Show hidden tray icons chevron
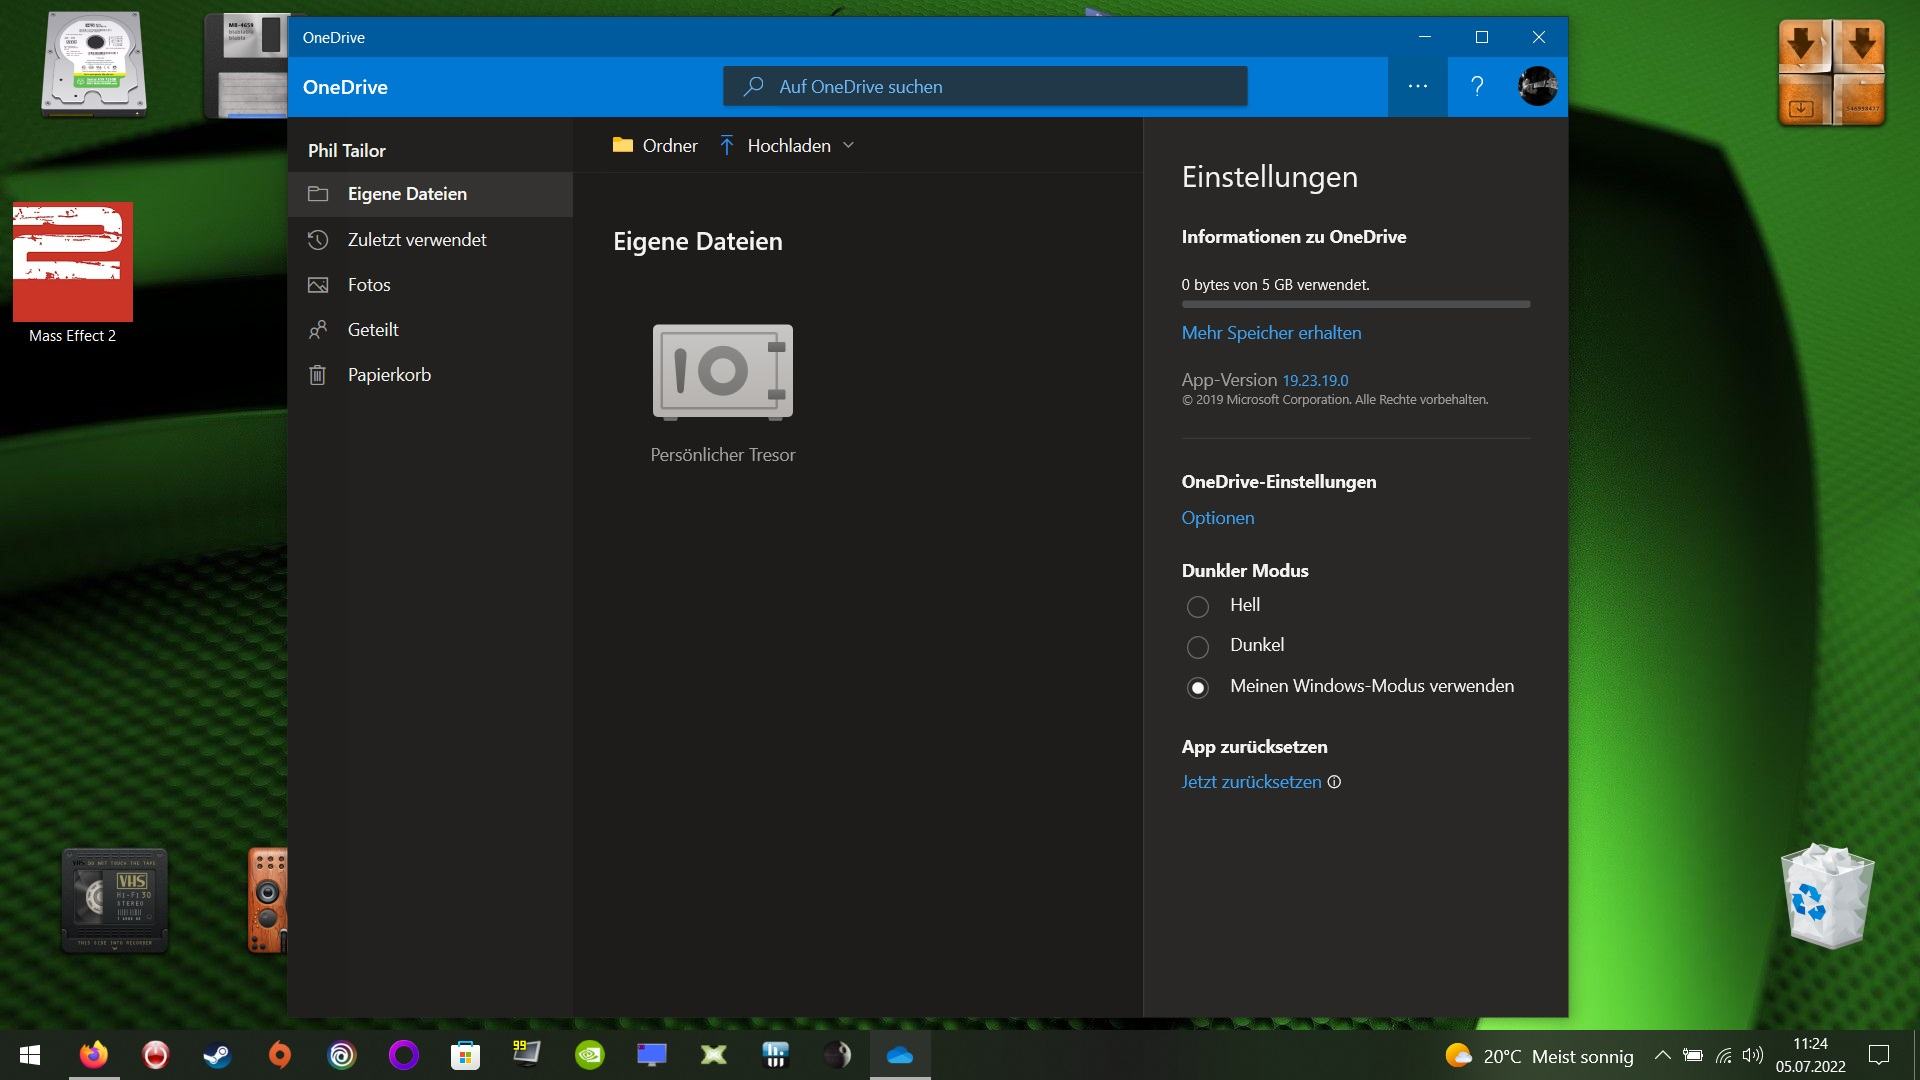Screen dimensions: 1920x1080 1662,1055
